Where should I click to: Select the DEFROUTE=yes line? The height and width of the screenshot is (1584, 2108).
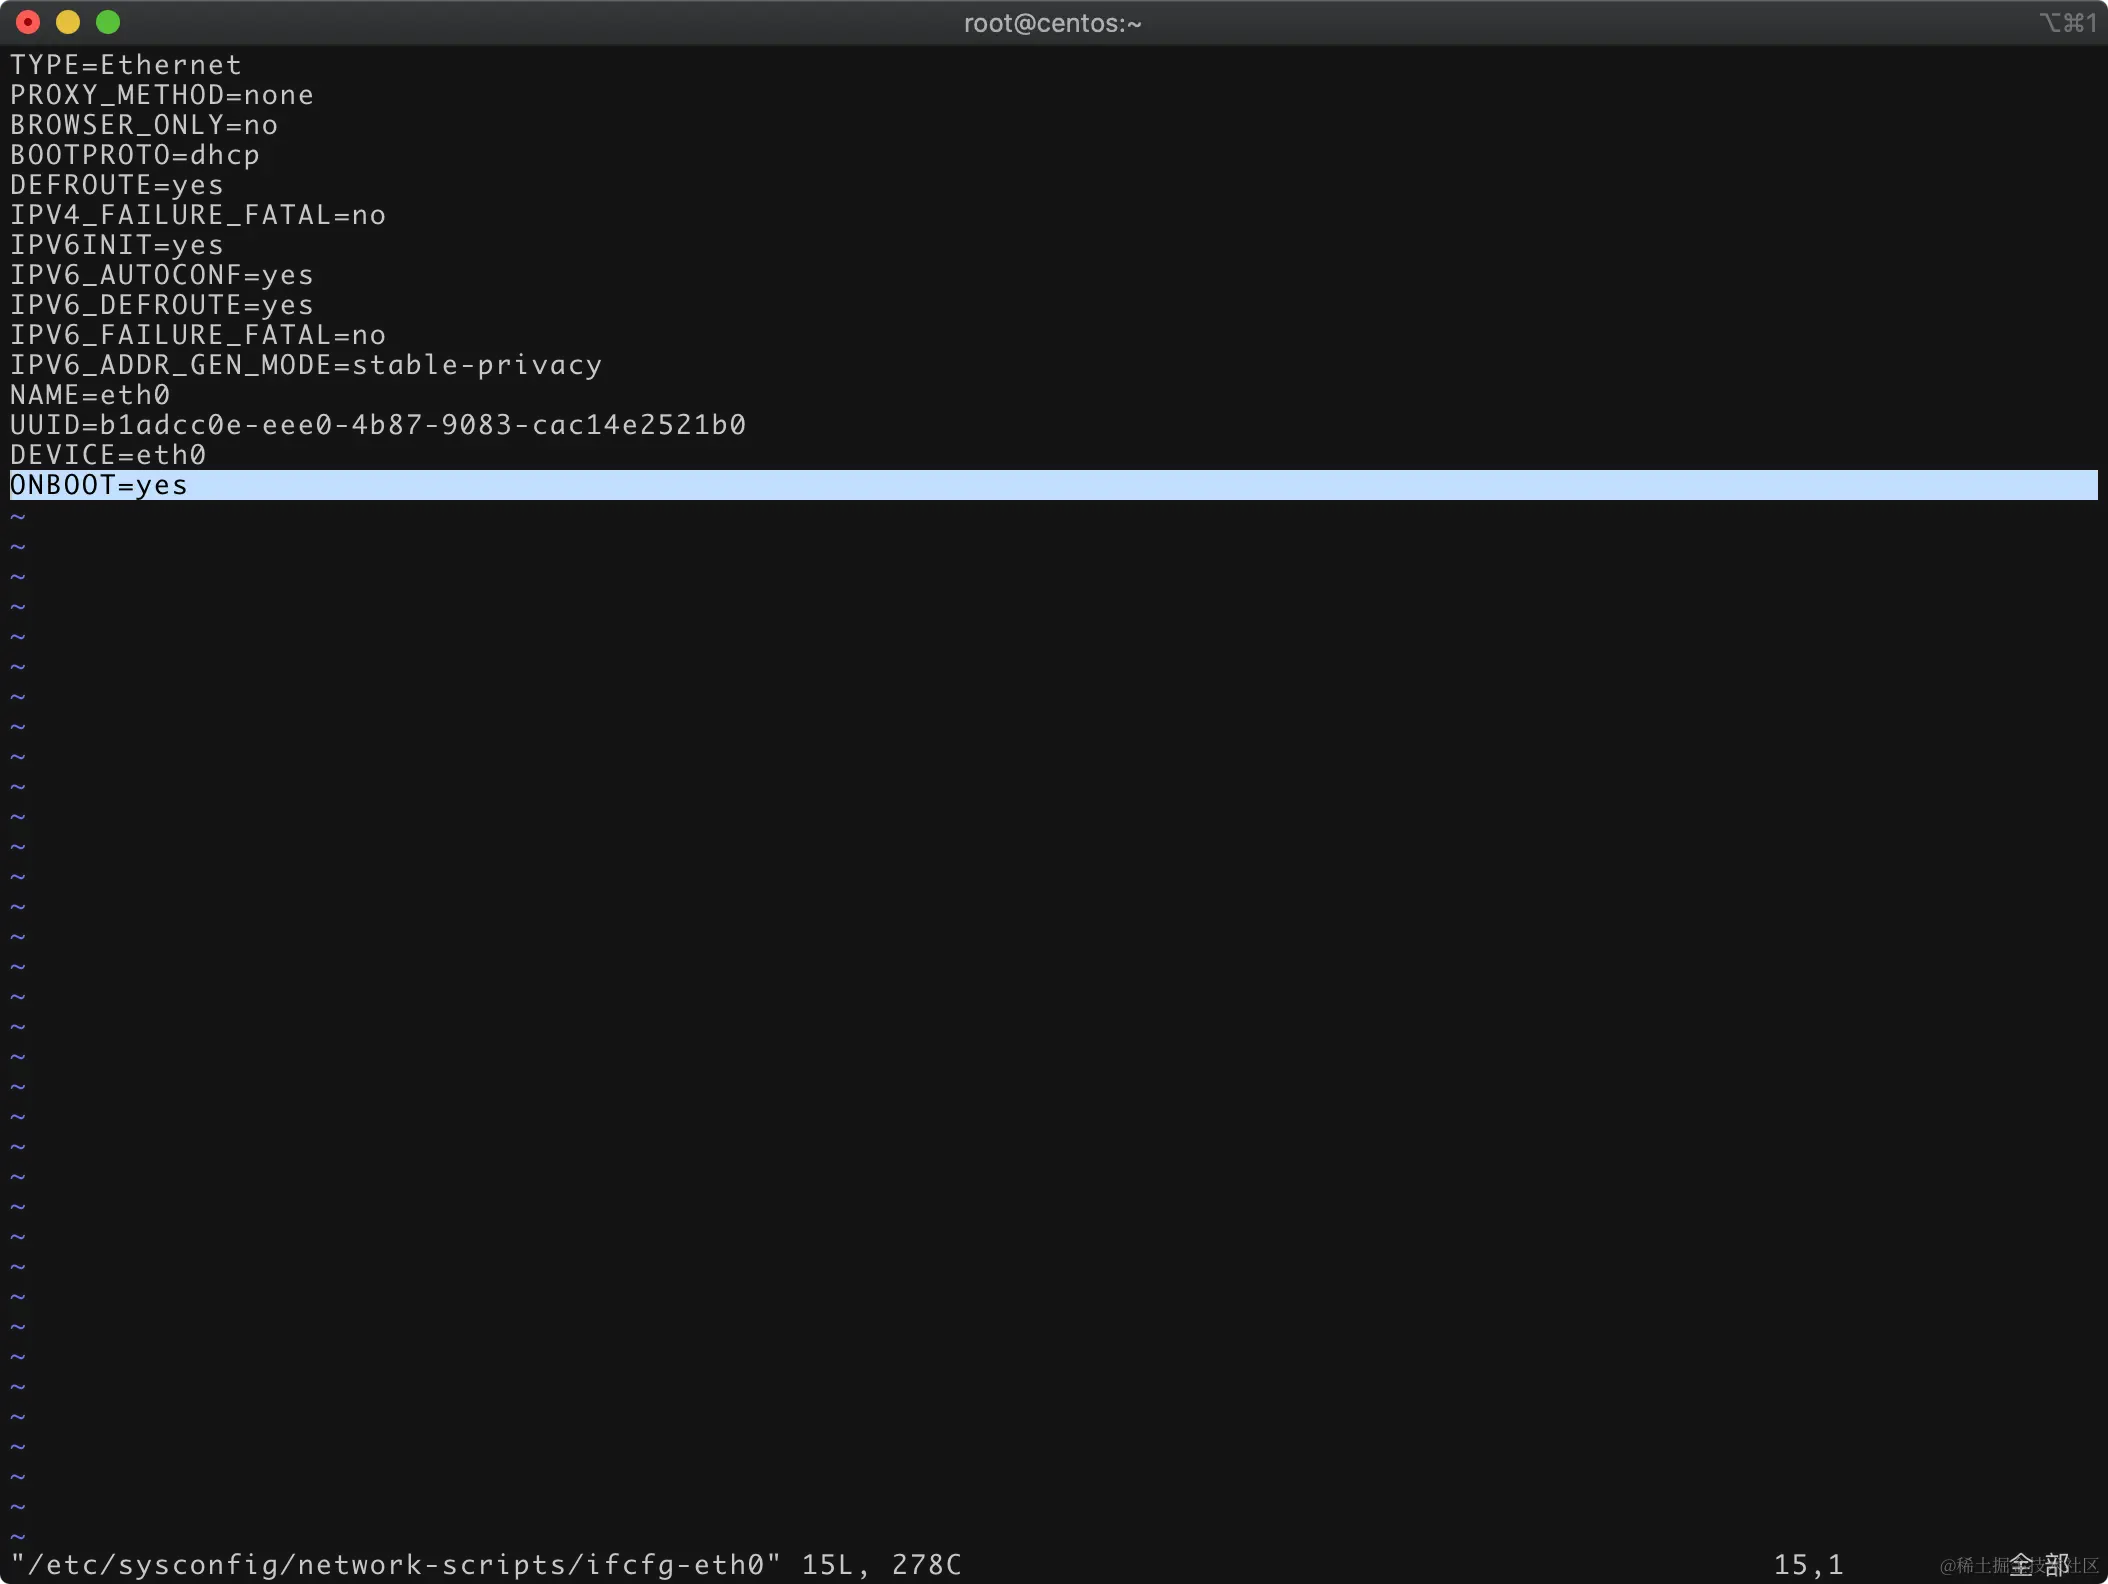pyautogui.click(x=117, y=186)
